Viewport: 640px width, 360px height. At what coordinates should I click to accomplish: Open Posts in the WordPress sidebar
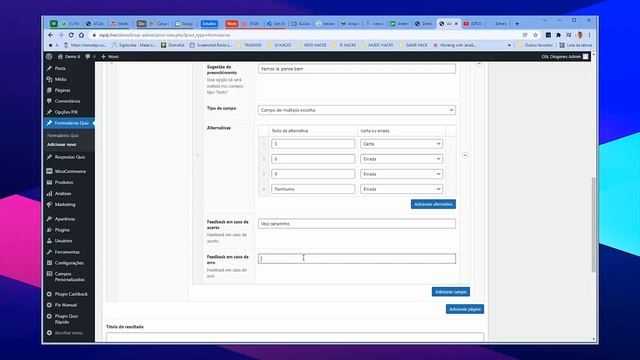point(60,68)
